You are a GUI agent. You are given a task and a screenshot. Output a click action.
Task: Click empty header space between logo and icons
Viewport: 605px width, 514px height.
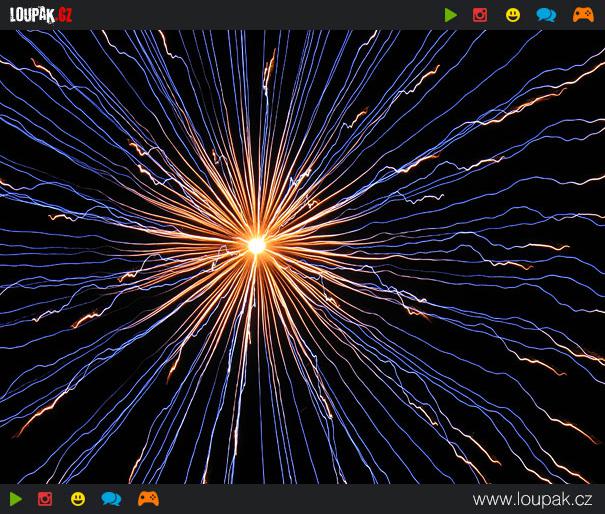coord(250,15)
